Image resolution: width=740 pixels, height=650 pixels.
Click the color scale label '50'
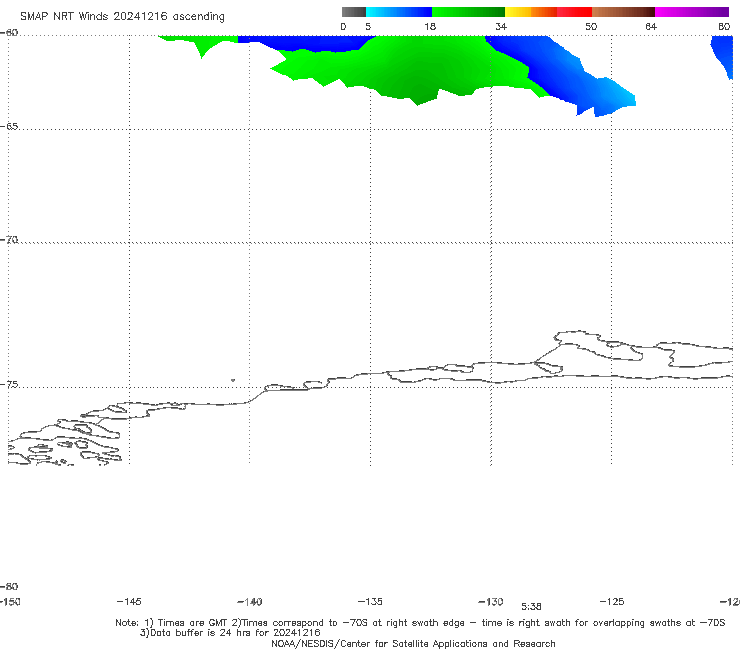tap(591, 26)
